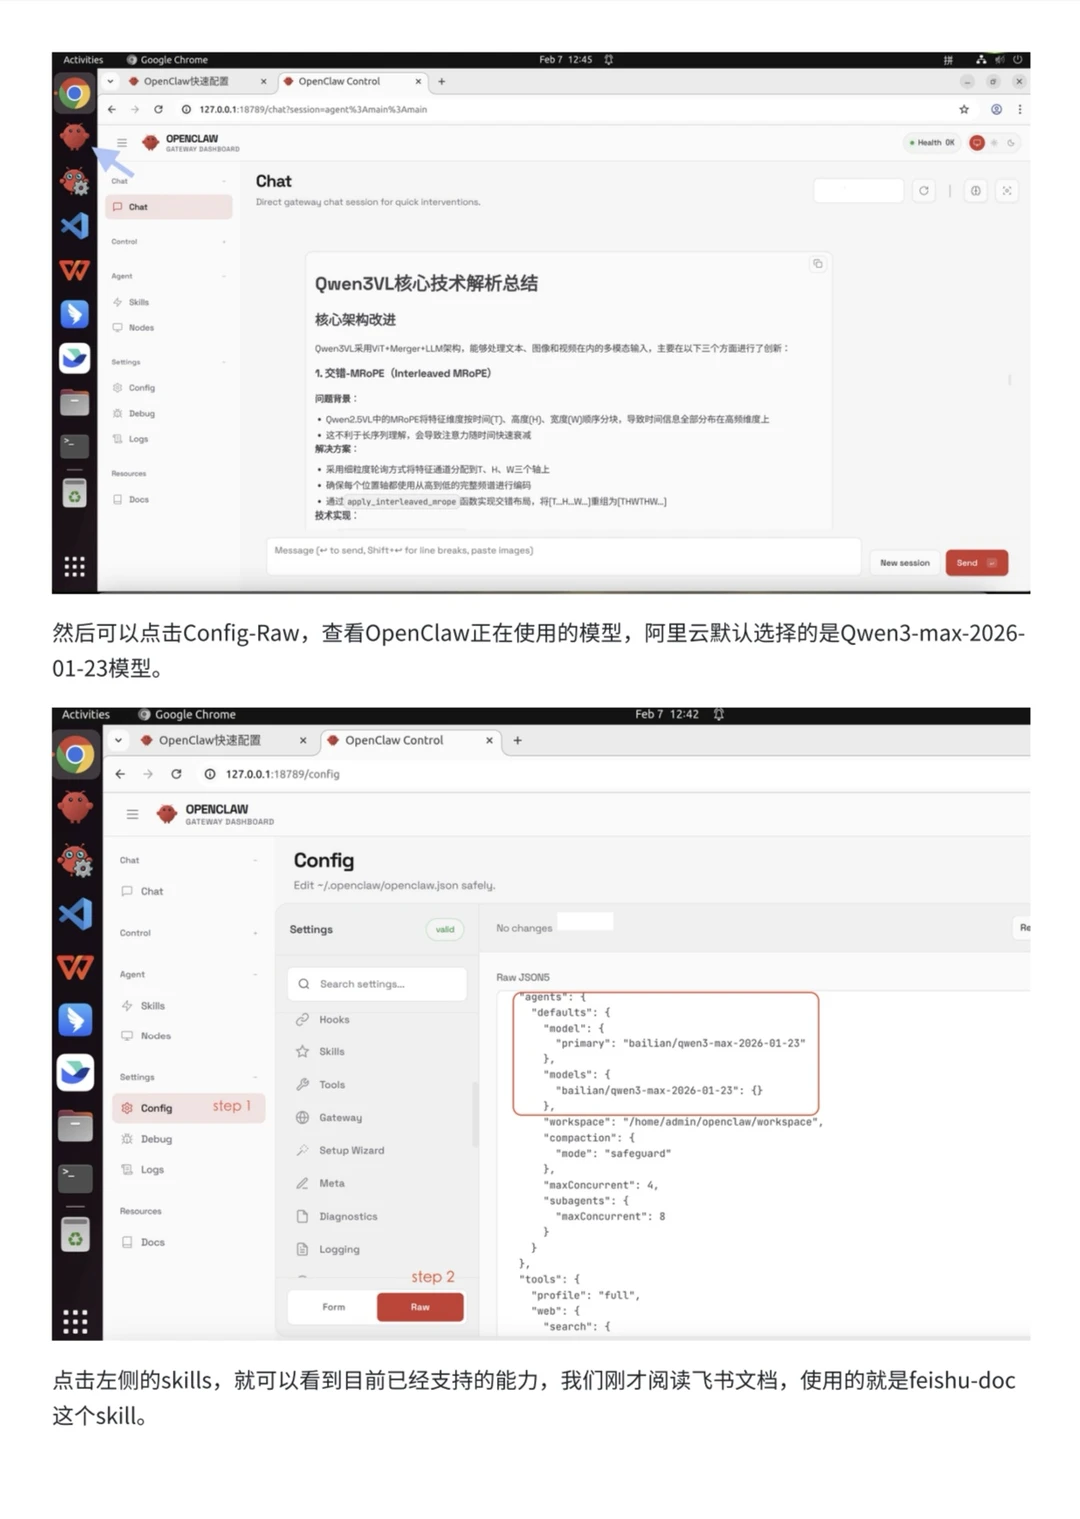Launch the red OpenClaw dock icon in the Chat screenshot
This screenshot has width=1080, height=1519.
(x=74, y=136)
